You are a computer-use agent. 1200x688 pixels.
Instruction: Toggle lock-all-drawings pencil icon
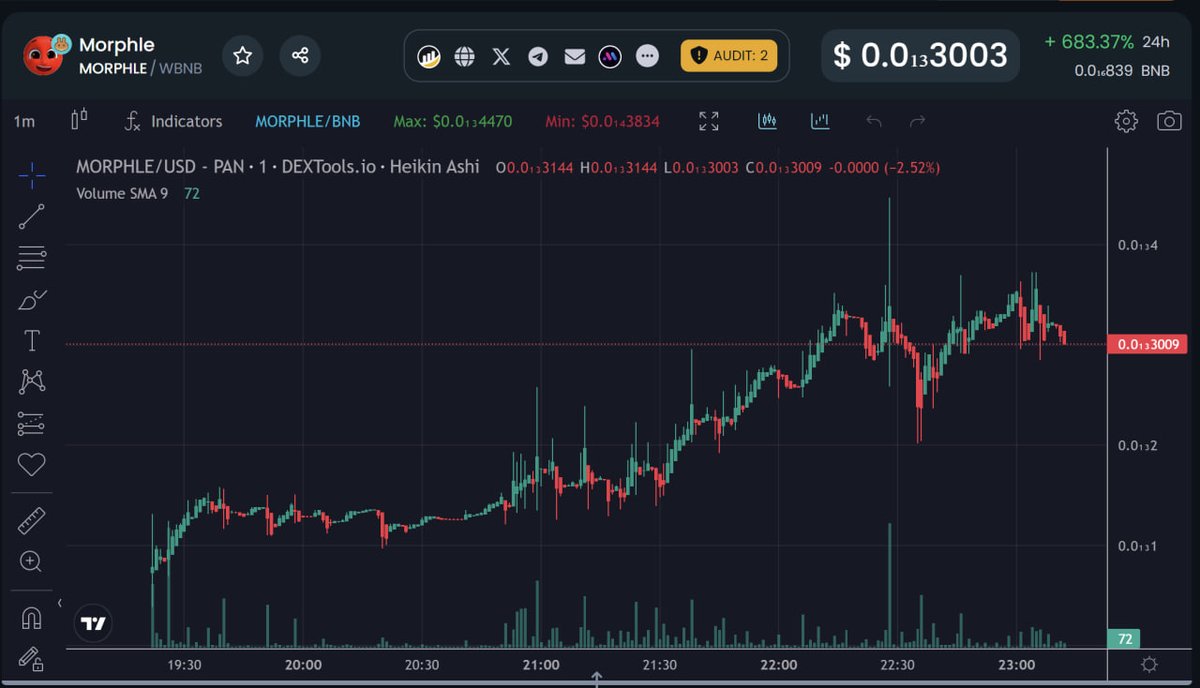pos(32,658)
